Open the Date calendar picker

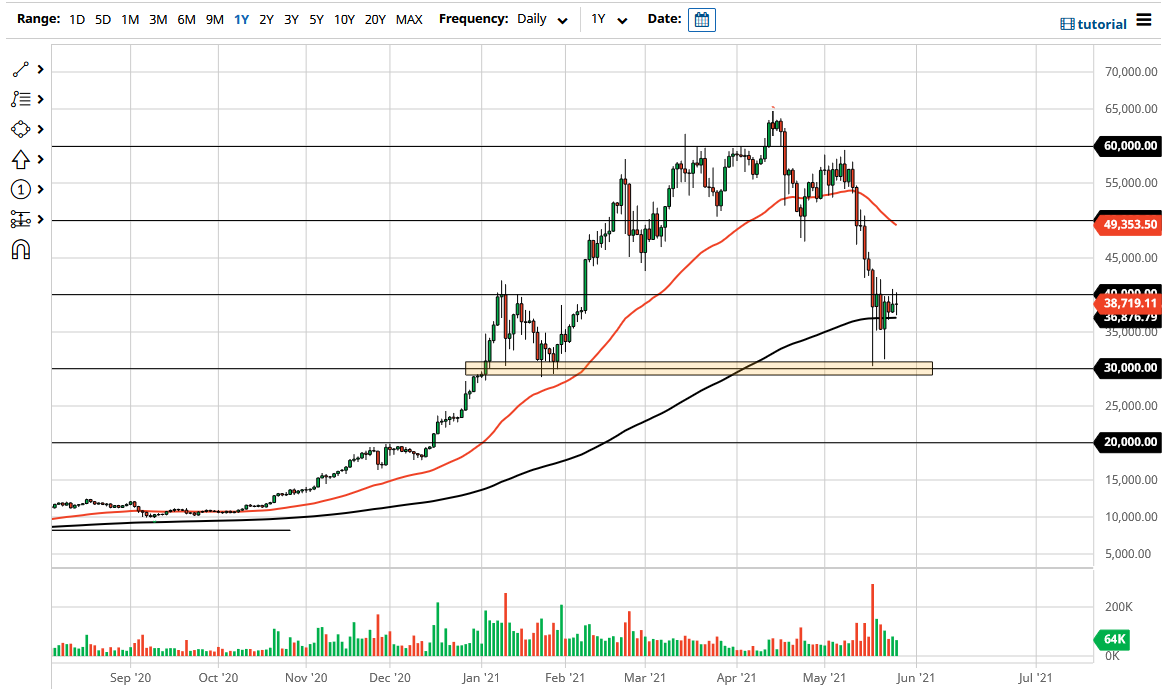coord(701,19)
